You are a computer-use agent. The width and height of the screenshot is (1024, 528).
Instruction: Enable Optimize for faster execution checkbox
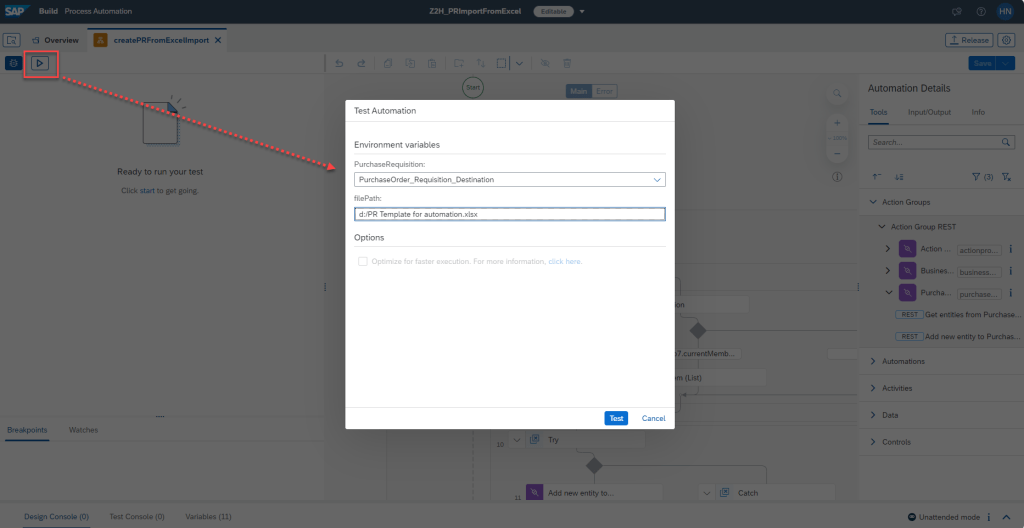click(x=363, y=261)
